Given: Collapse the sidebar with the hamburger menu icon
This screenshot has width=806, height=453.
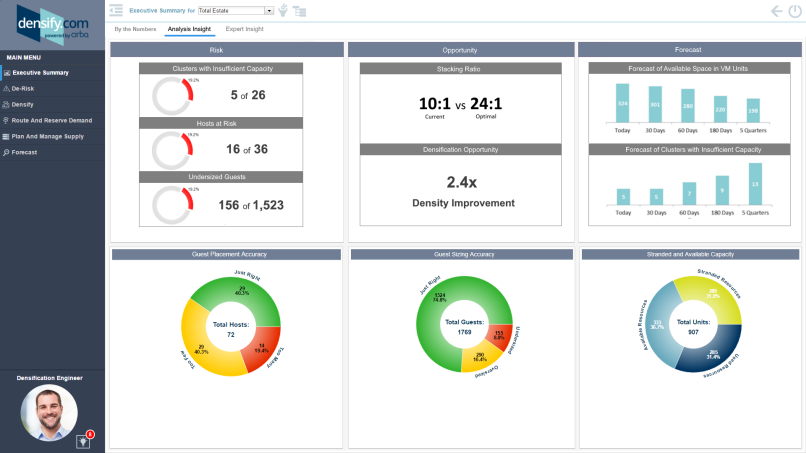Looking at the screenshot, I should (116, 10).
